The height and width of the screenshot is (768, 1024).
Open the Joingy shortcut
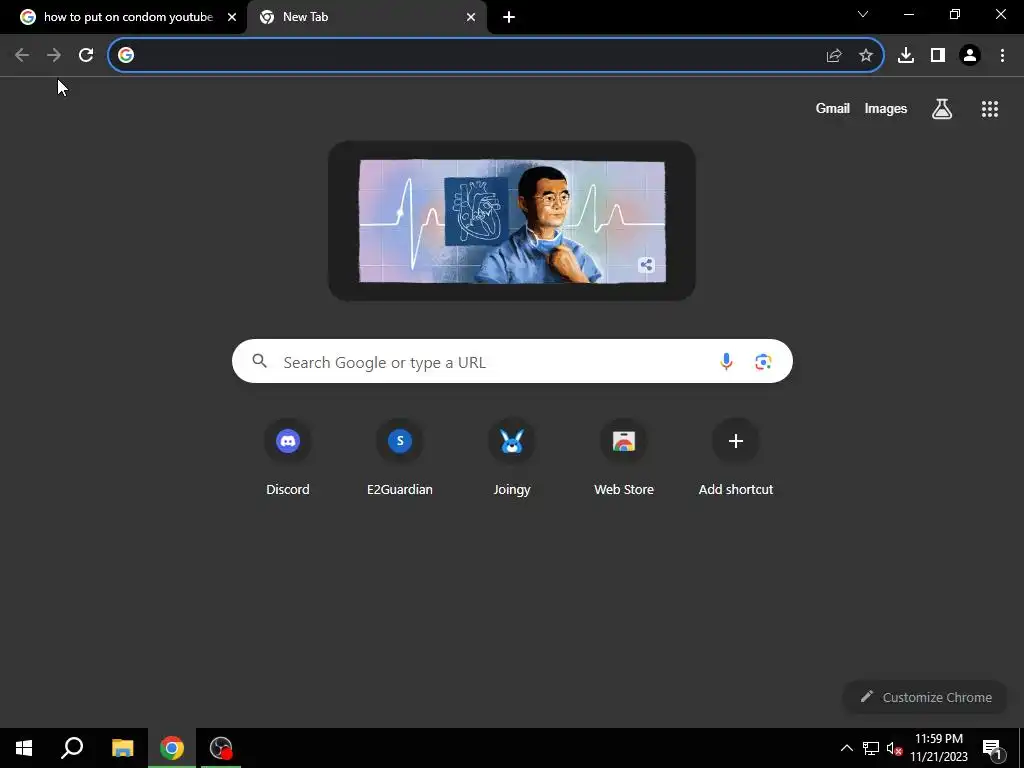pos(512,458)
